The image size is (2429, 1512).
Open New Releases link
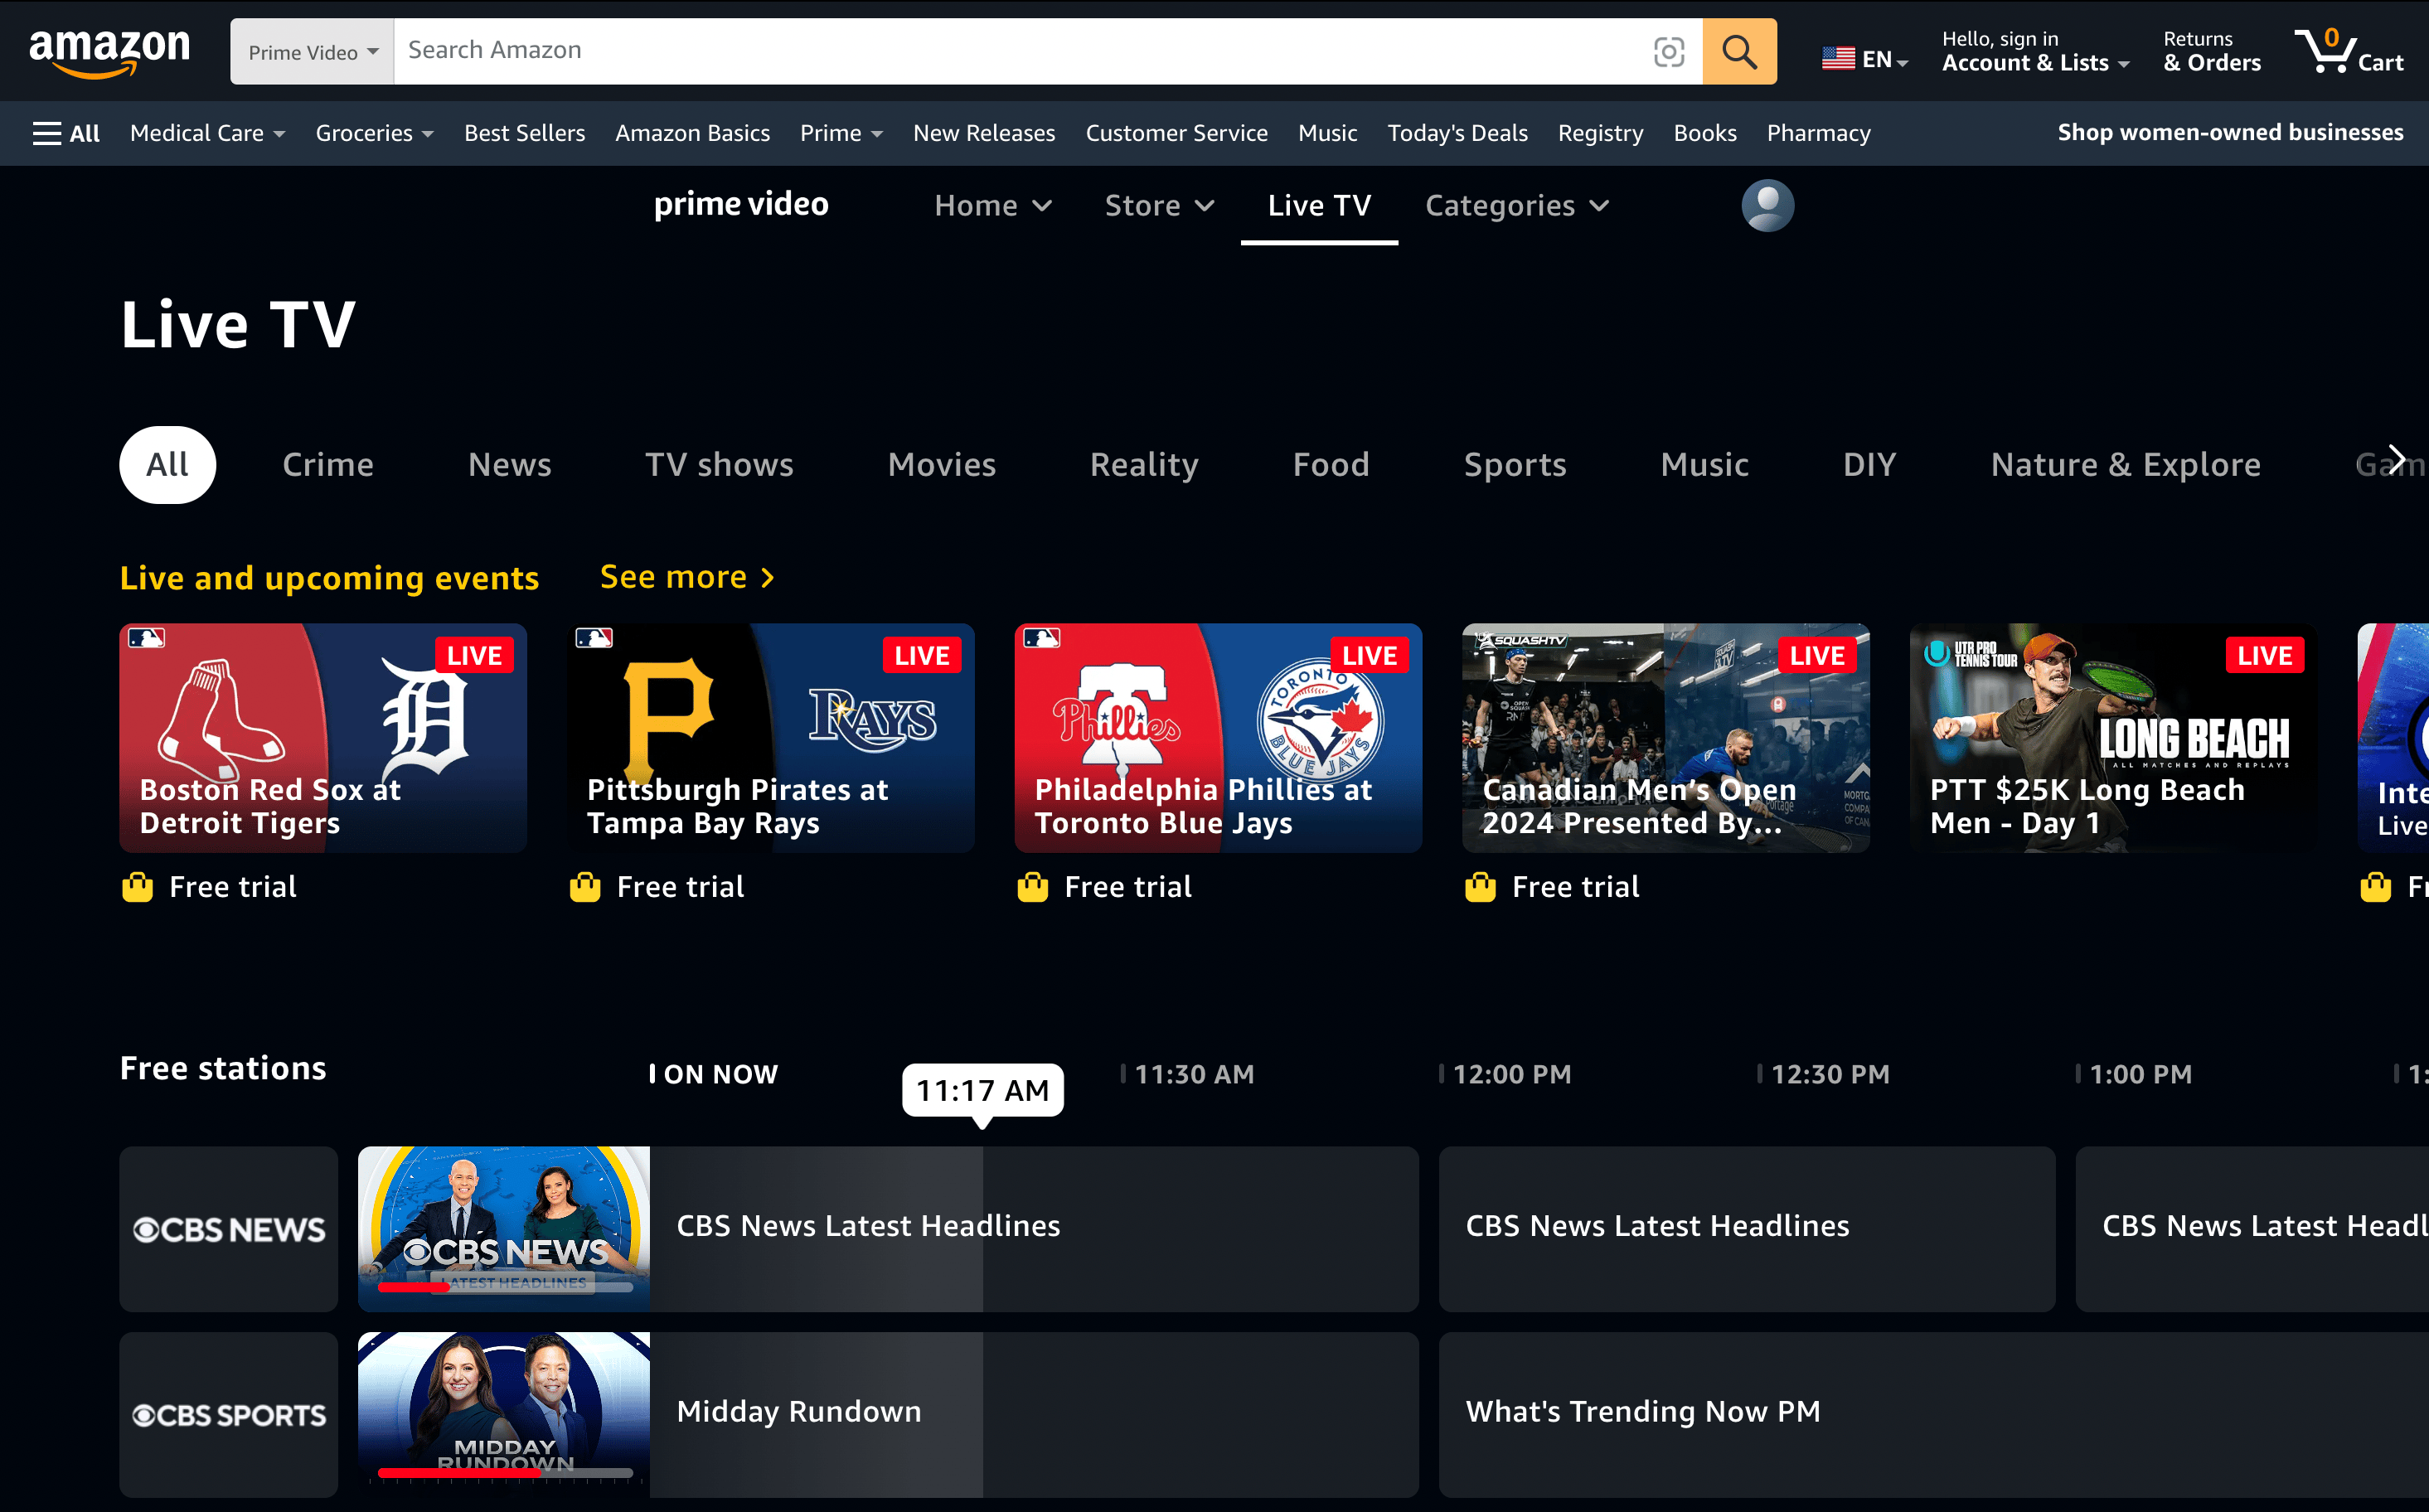[x=984, y=133]
